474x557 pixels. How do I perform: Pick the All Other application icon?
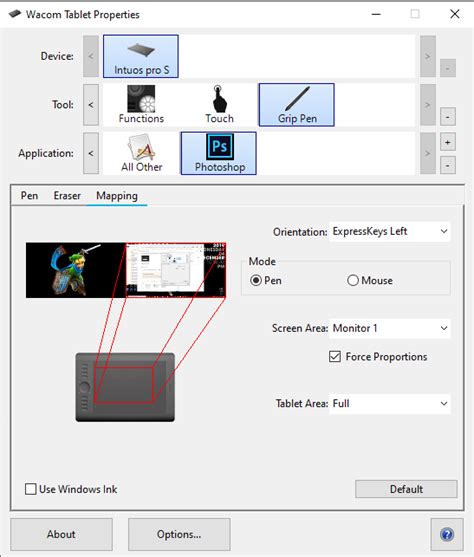tap(141, 153)
